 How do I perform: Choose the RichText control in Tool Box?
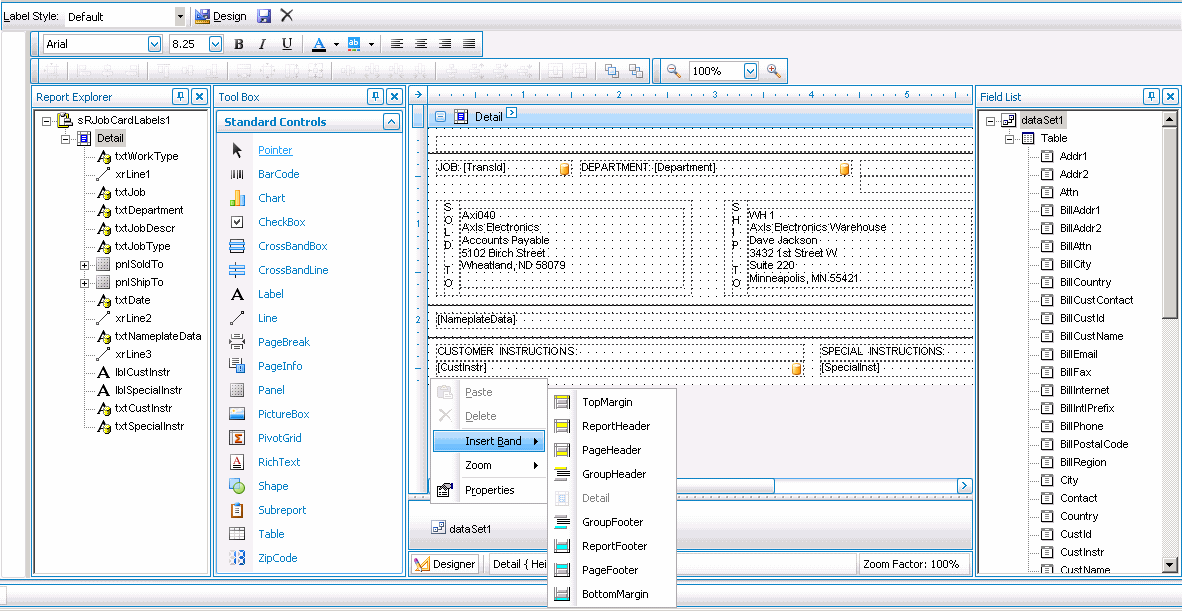coord(279,462)
